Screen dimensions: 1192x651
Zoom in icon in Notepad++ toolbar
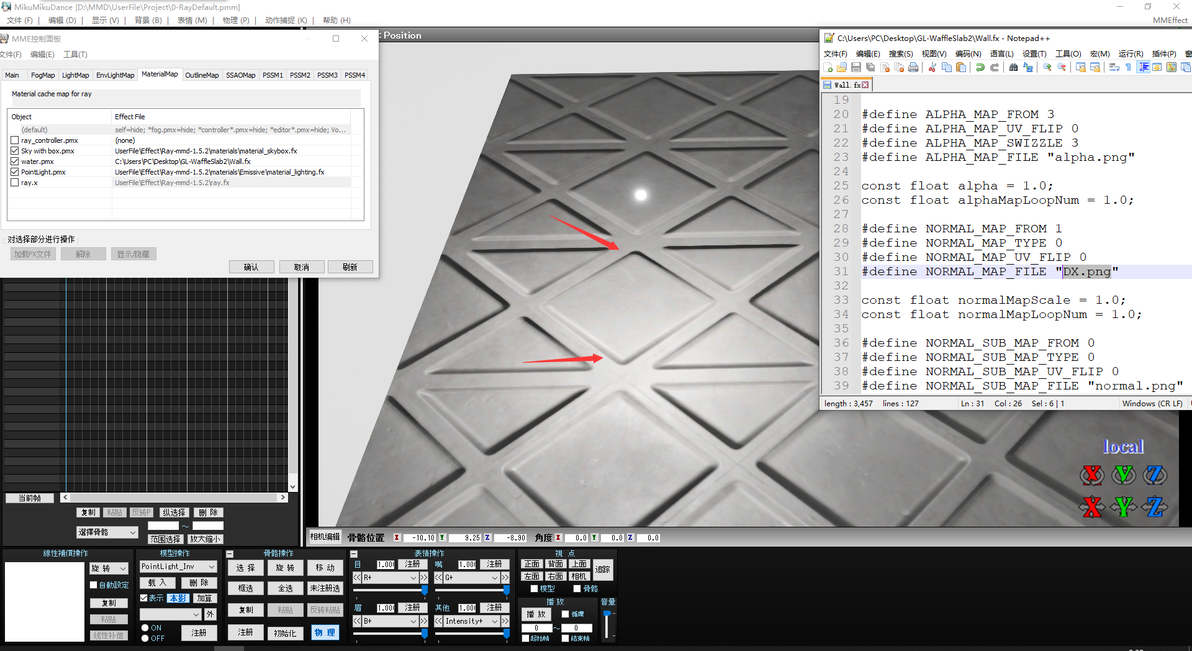[1047, 67]
